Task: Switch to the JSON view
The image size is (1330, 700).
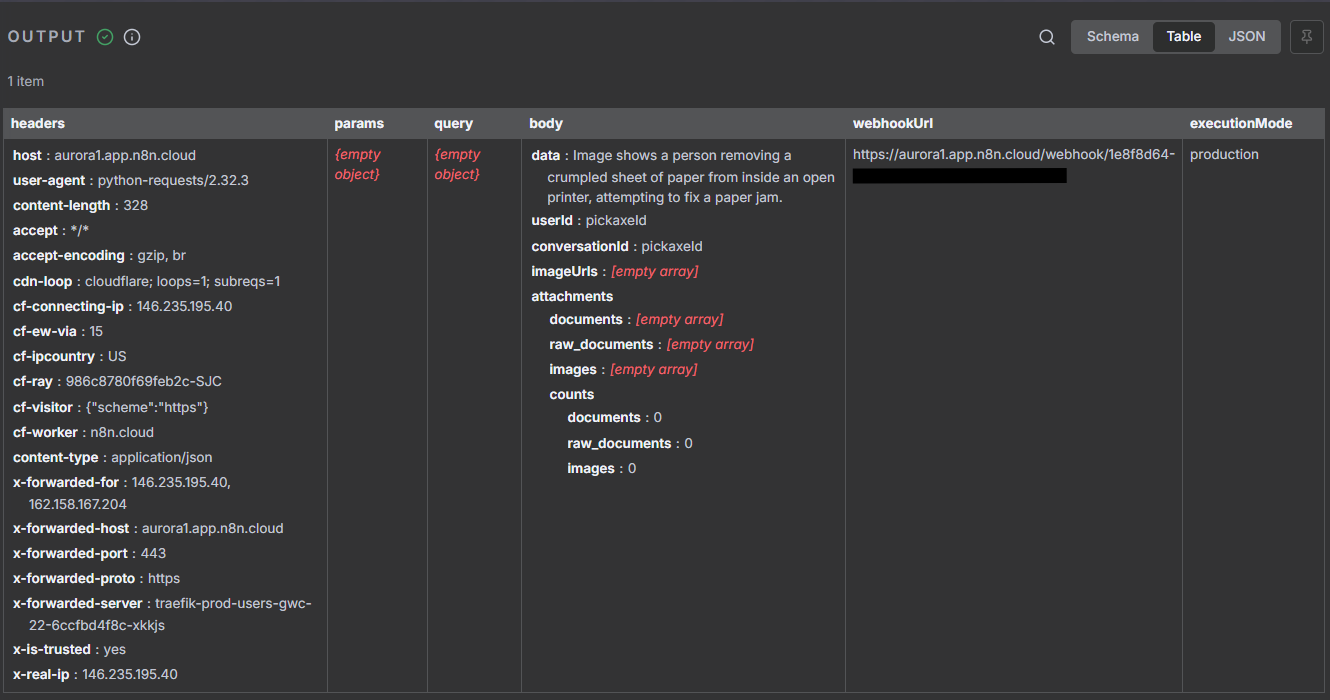Action: (x=1246, y=37)
